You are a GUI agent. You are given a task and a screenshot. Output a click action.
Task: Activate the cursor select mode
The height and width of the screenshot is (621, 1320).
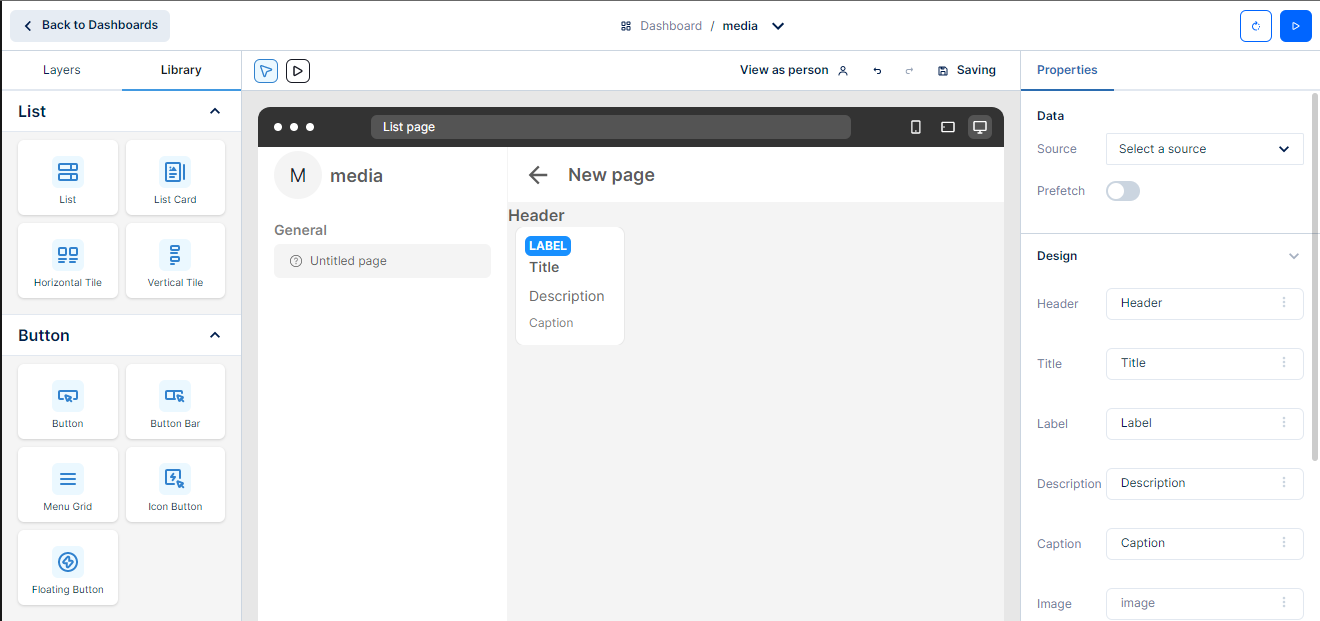pos(266,71)
